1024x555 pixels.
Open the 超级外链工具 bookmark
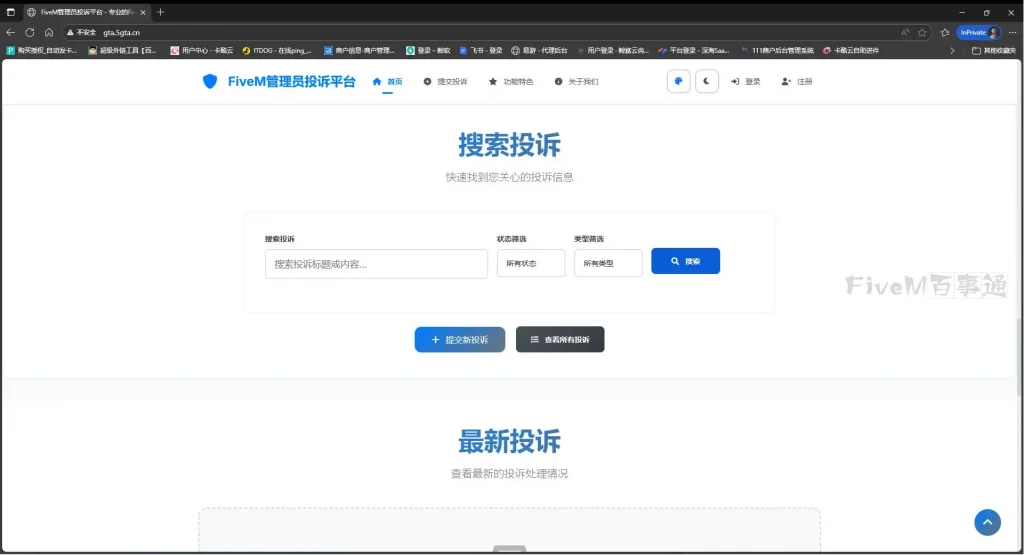(x=123, y=50)
